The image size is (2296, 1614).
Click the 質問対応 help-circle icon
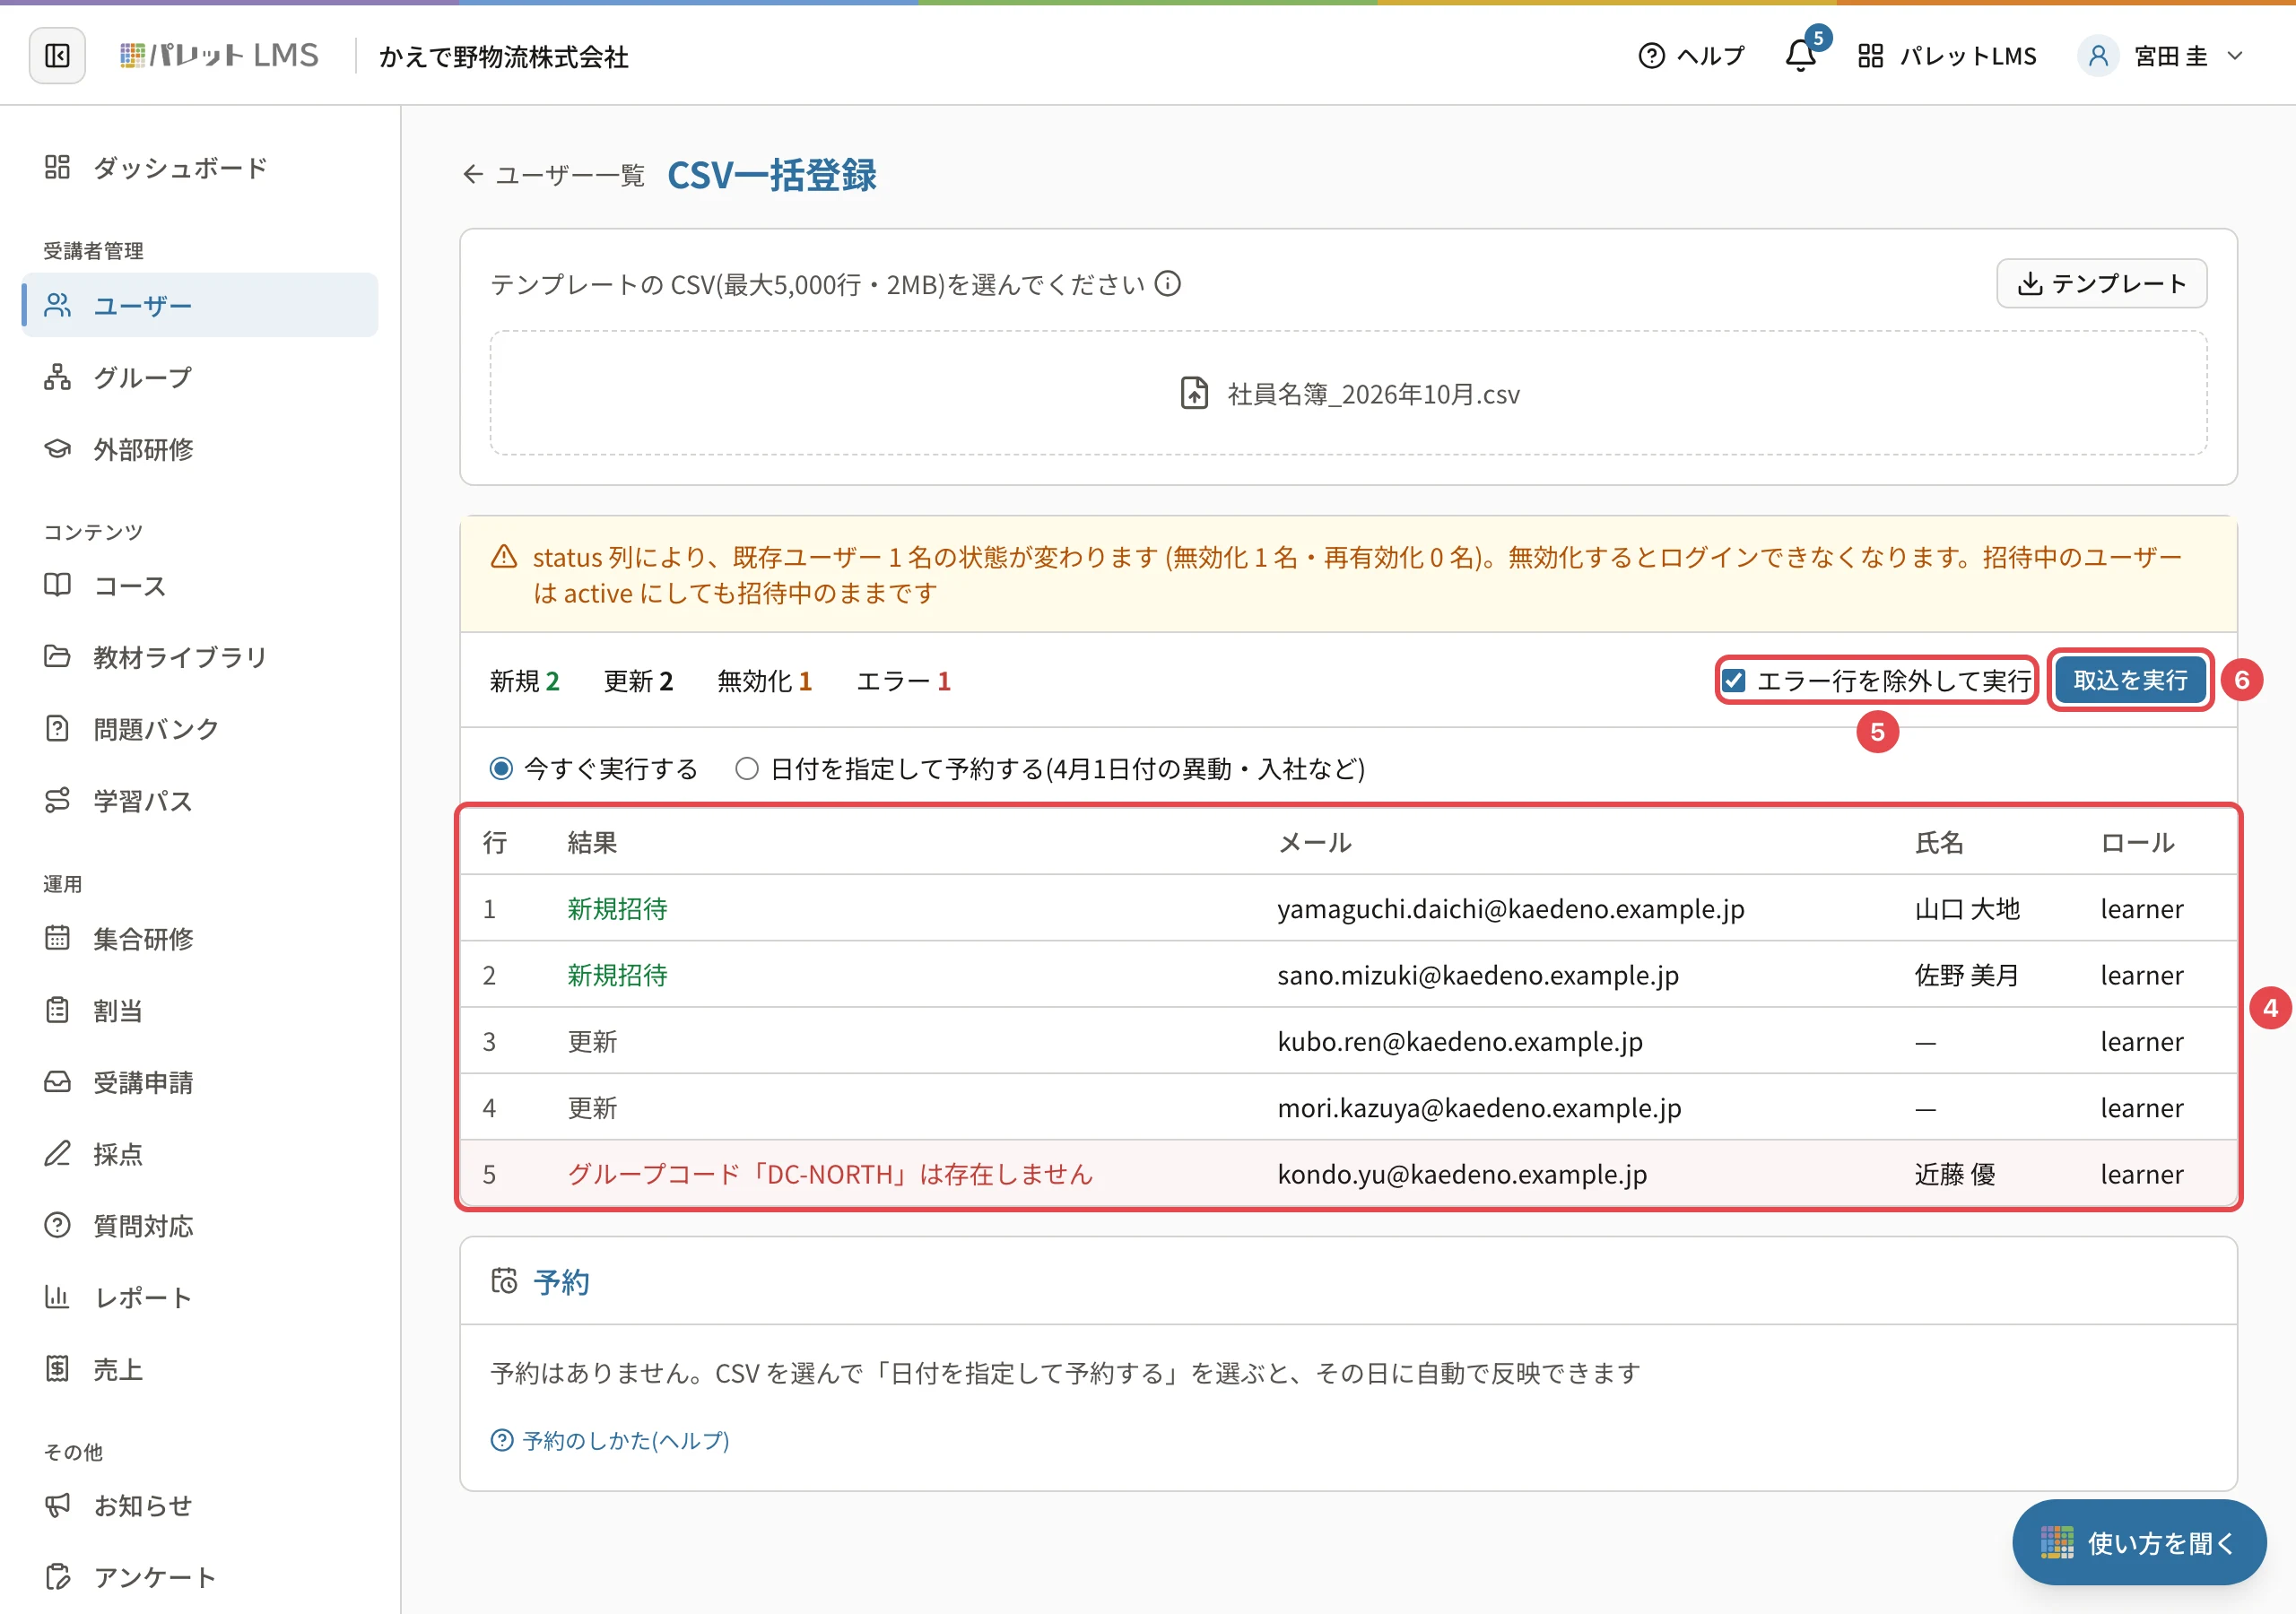[x=57, y=1225]
